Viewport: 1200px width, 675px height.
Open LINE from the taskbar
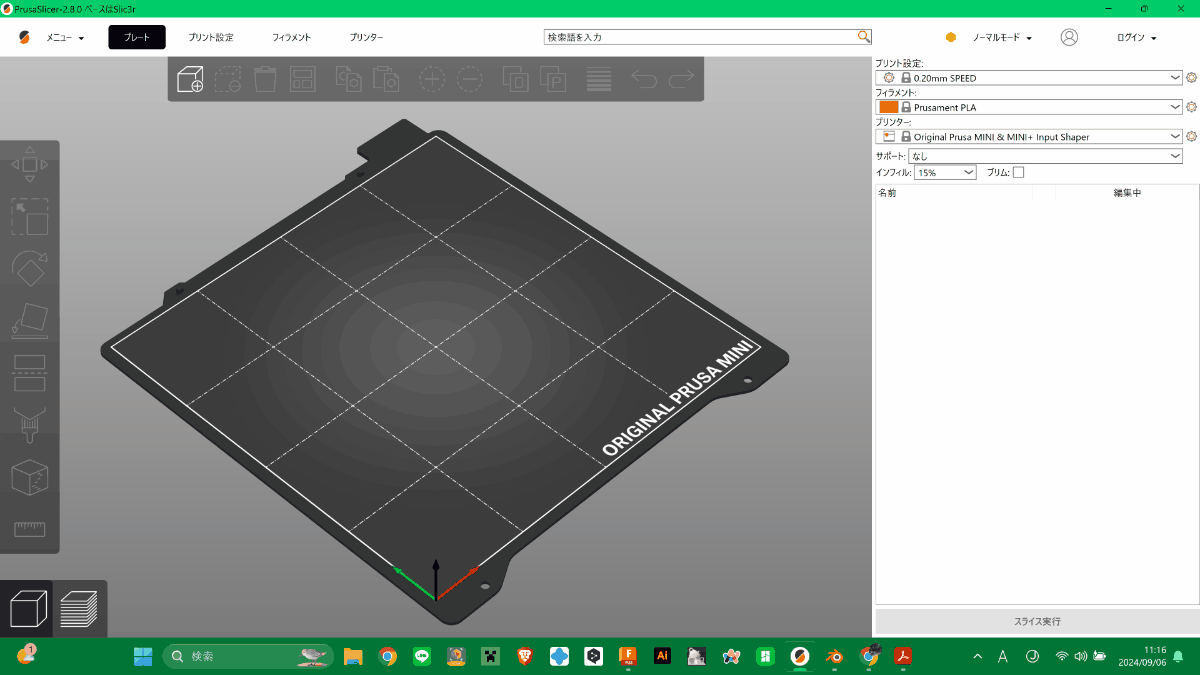(x=422, y=656)
